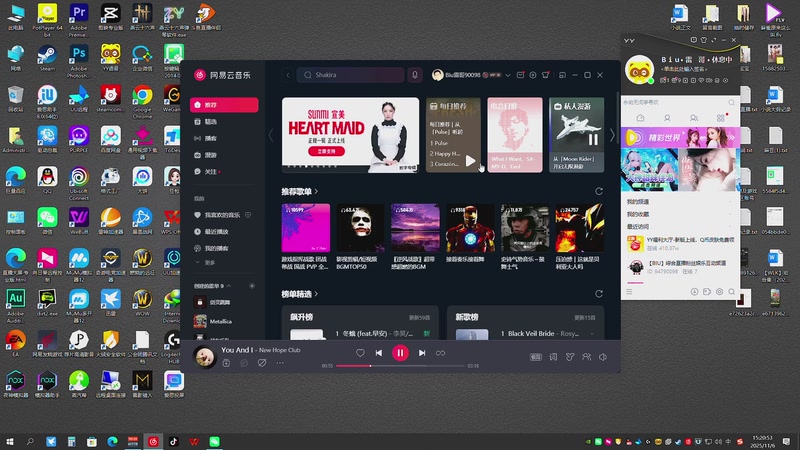Click the song title You And I
Screen dimensions: 800x450
pos(237,350)
